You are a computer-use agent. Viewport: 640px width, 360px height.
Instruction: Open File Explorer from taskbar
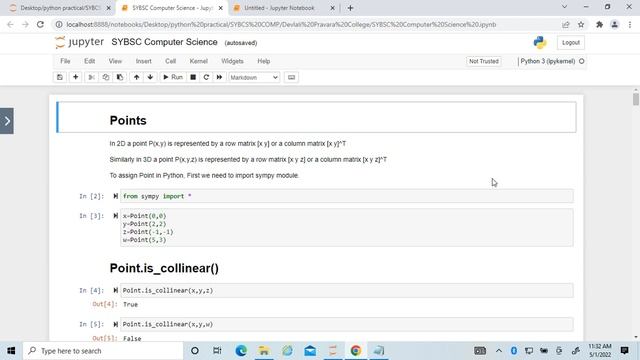click(264, 351)
